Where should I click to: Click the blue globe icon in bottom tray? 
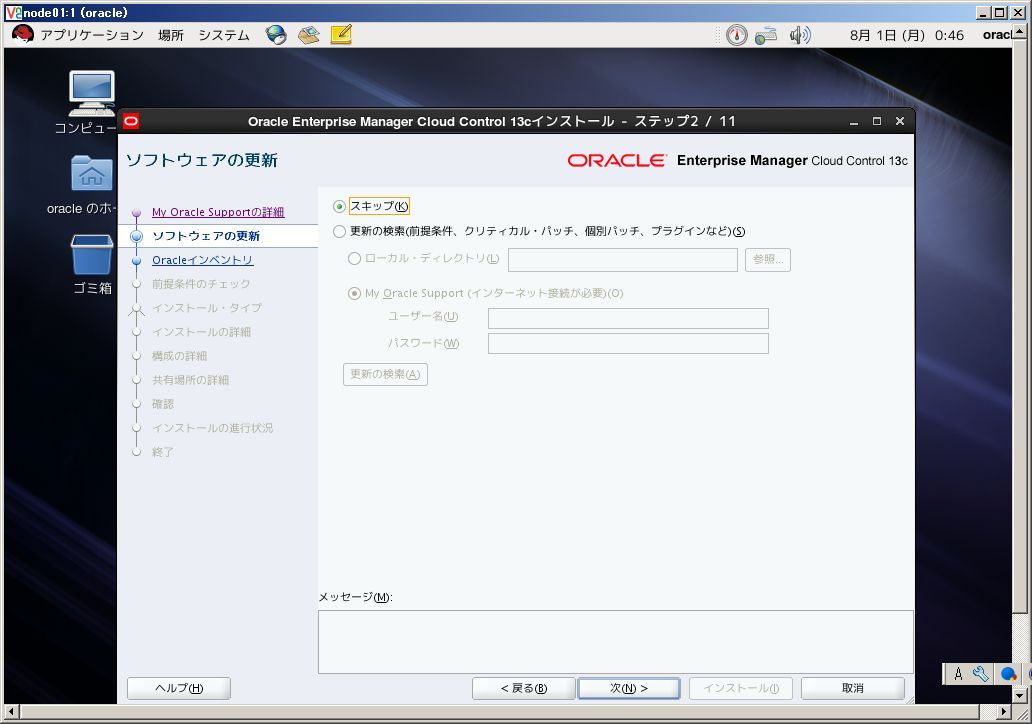(x=1008, y=674)
